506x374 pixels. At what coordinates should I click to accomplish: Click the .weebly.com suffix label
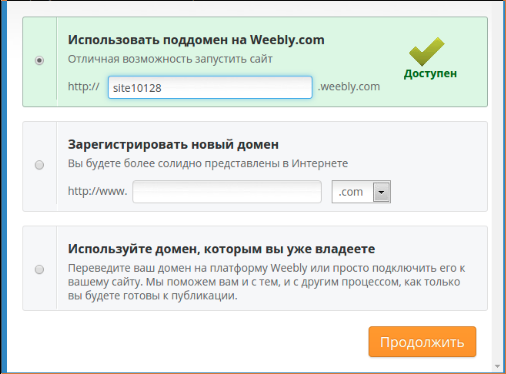tap(349, 87)
